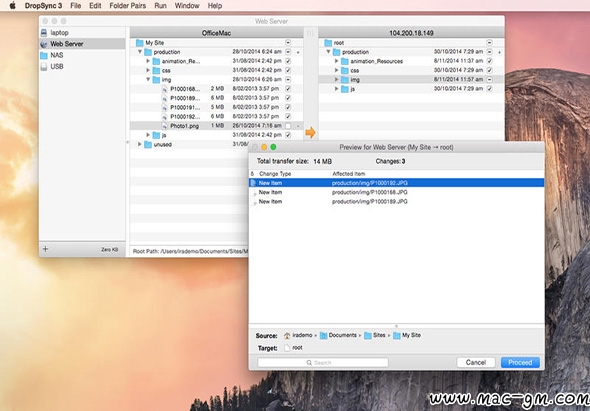Collapse the server-side production folder
The width and height of the screenshot is (590, 411).
[328, 52]
